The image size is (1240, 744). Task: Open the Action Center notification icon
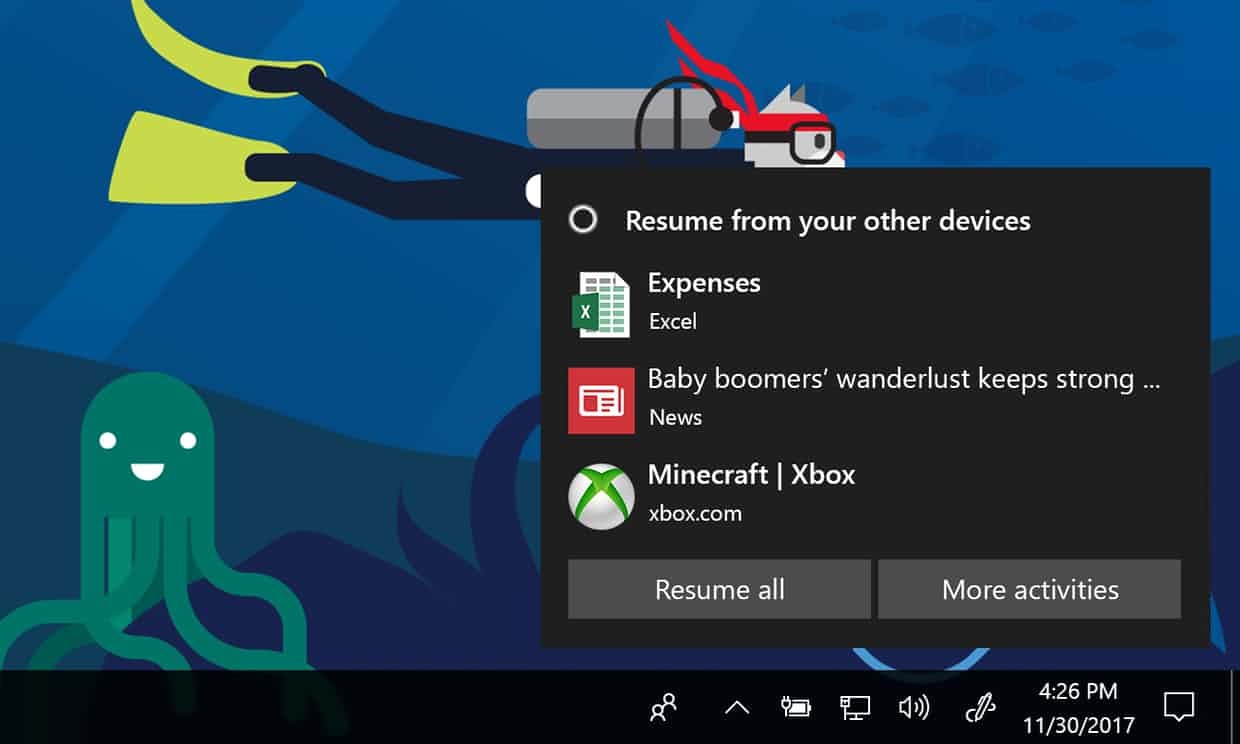pyautogui.click(x=1179, y=708)
